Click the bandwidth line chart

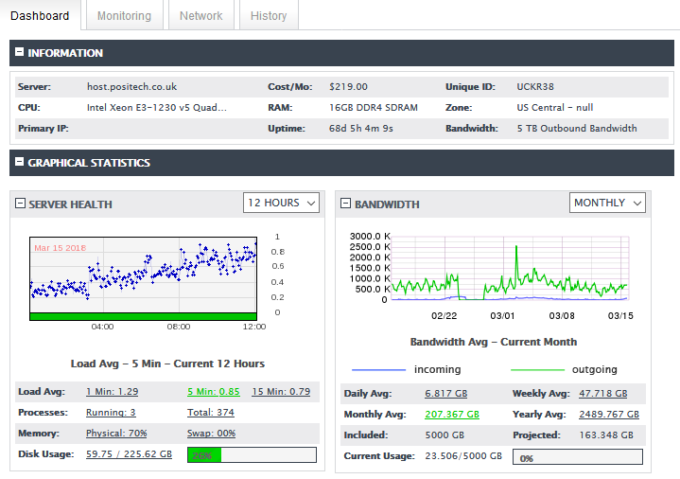point(510,268)
